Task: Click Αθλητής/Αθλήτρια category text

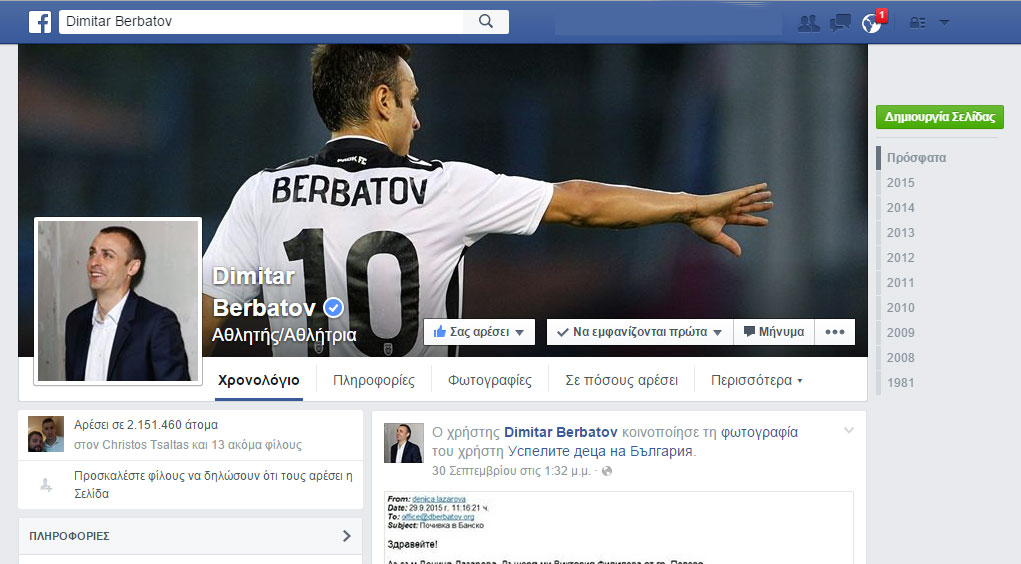Action: click(284, 335)
